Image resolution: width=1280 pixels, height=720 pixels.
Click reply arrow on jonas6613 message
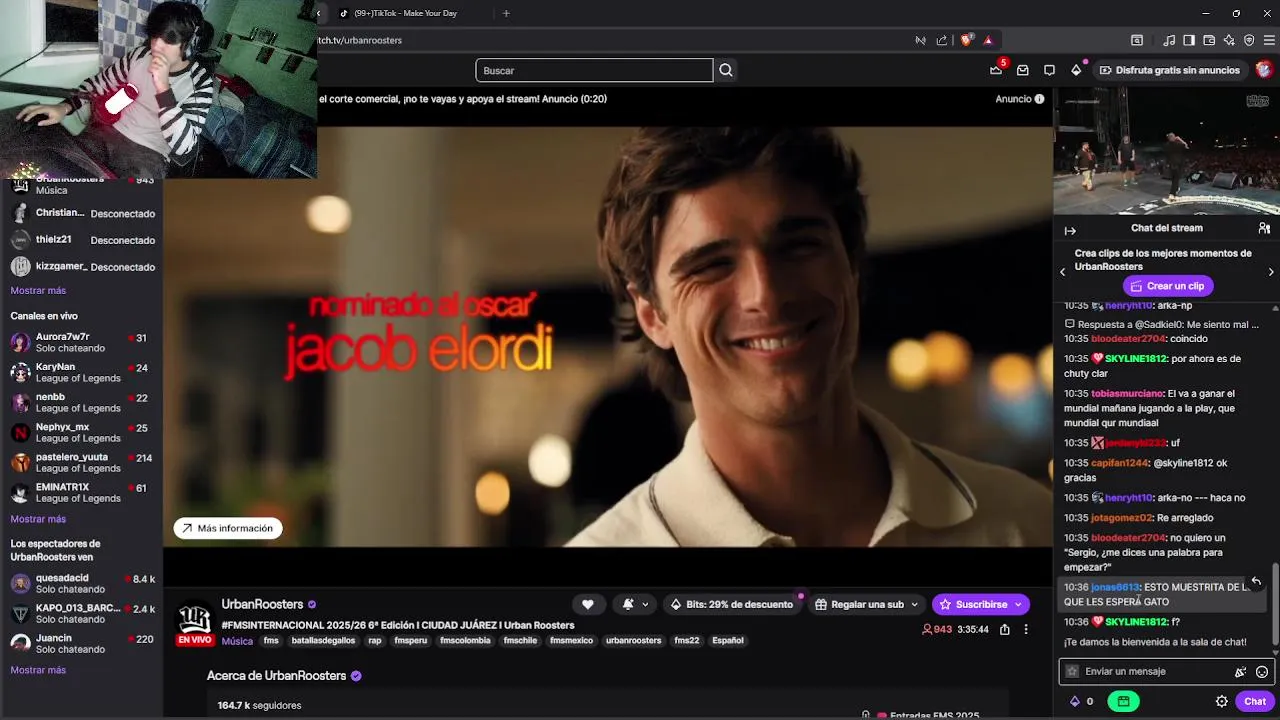[1256, 581]
